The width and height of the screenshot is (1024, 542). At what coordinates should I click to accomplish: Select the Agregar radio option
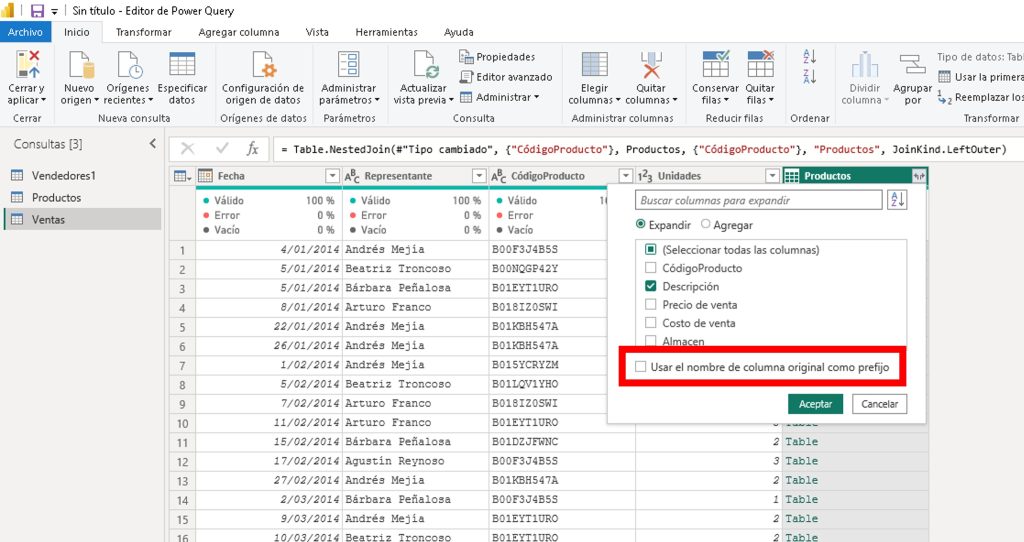point(706,225)
